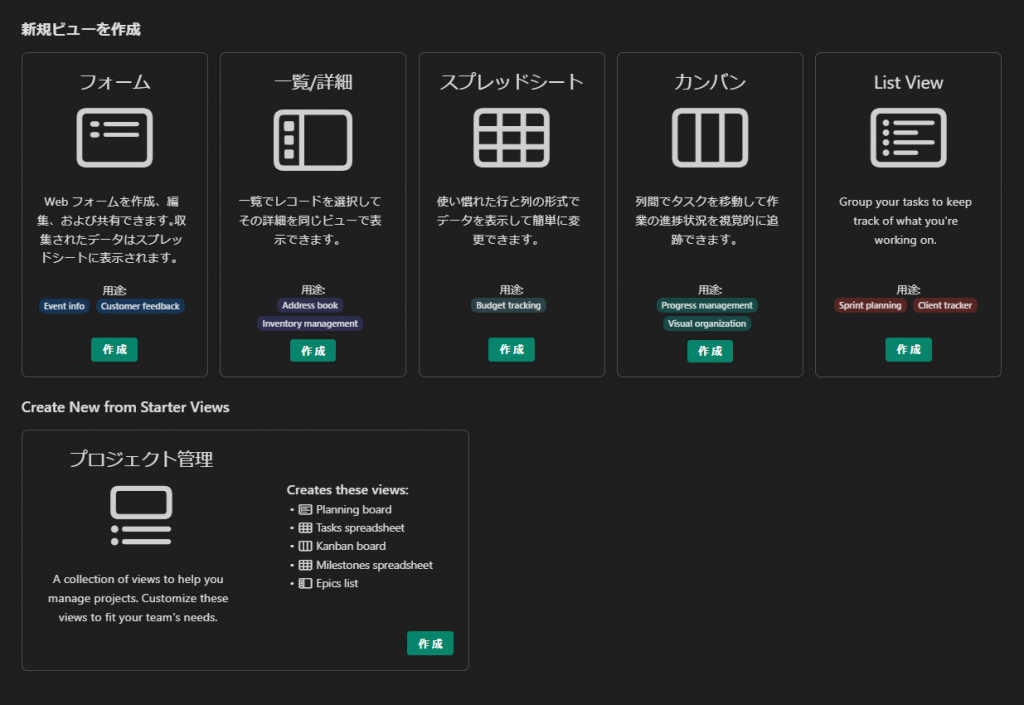1024x705 pixels.
Task: Click the Milestones spreadsheet text
Action: pyautogui.click(x=374, y=565)
